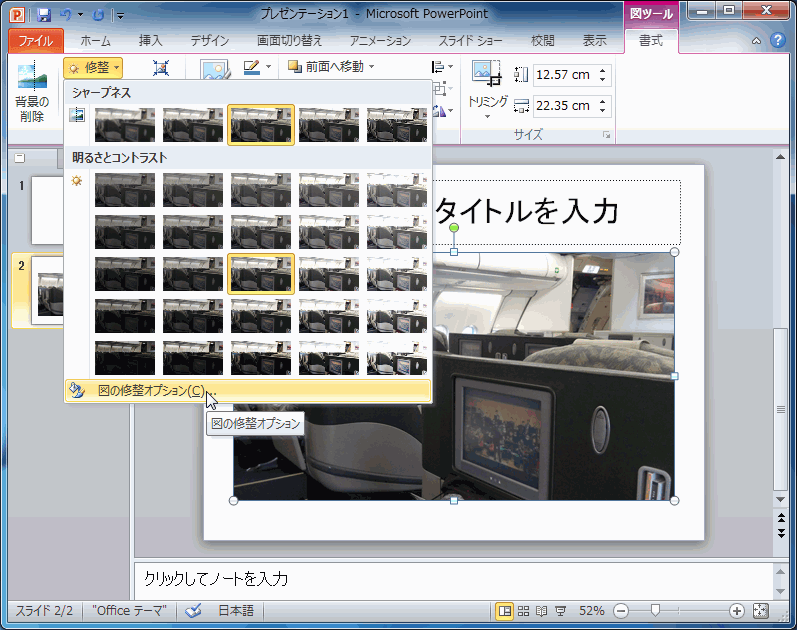Decrease width with the down stepper arrow
797x630 pixels.
point(603,111)
